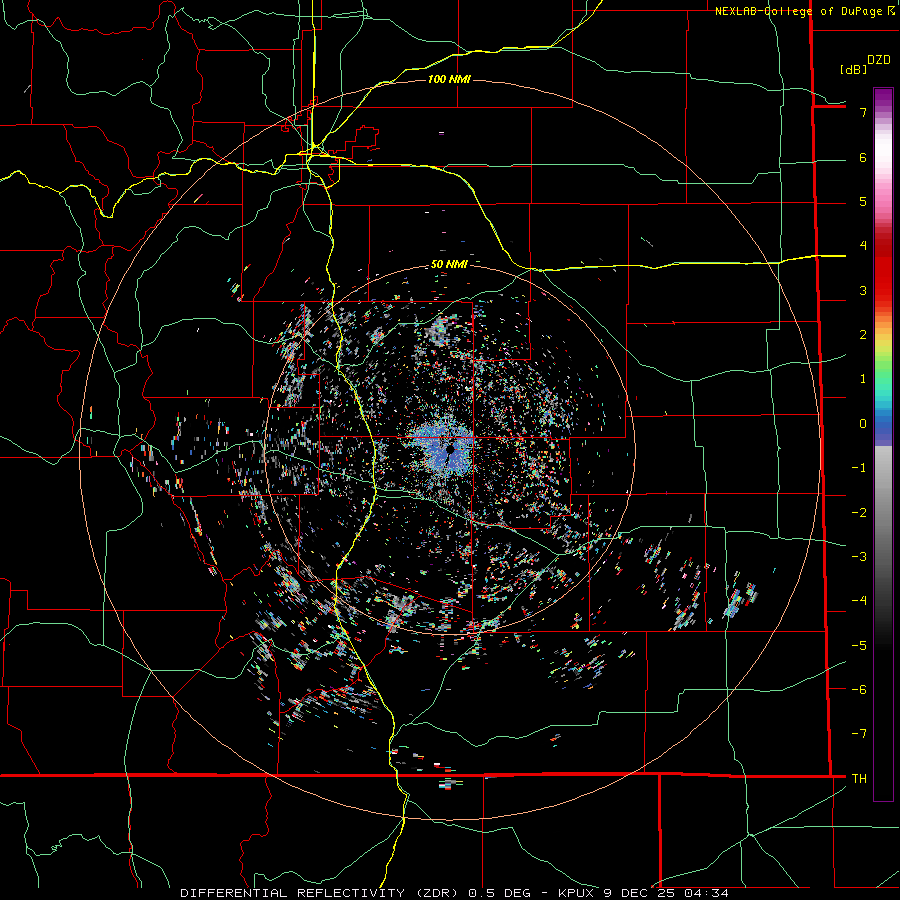
Task: Click the 100 NMI range ring label
Action: [x=449, y=79]
